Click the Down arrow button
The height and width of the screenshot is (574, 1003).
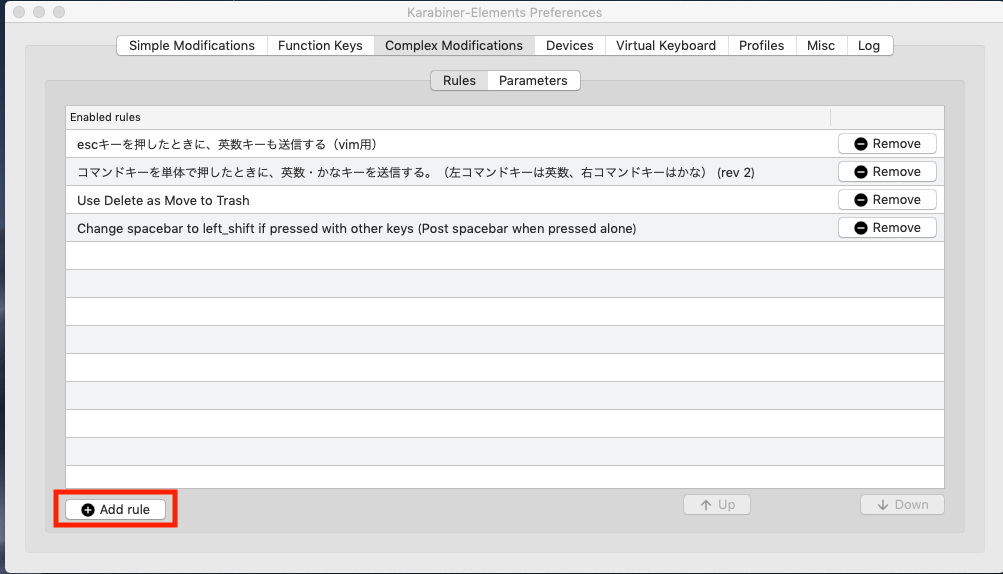pos(902,505)
